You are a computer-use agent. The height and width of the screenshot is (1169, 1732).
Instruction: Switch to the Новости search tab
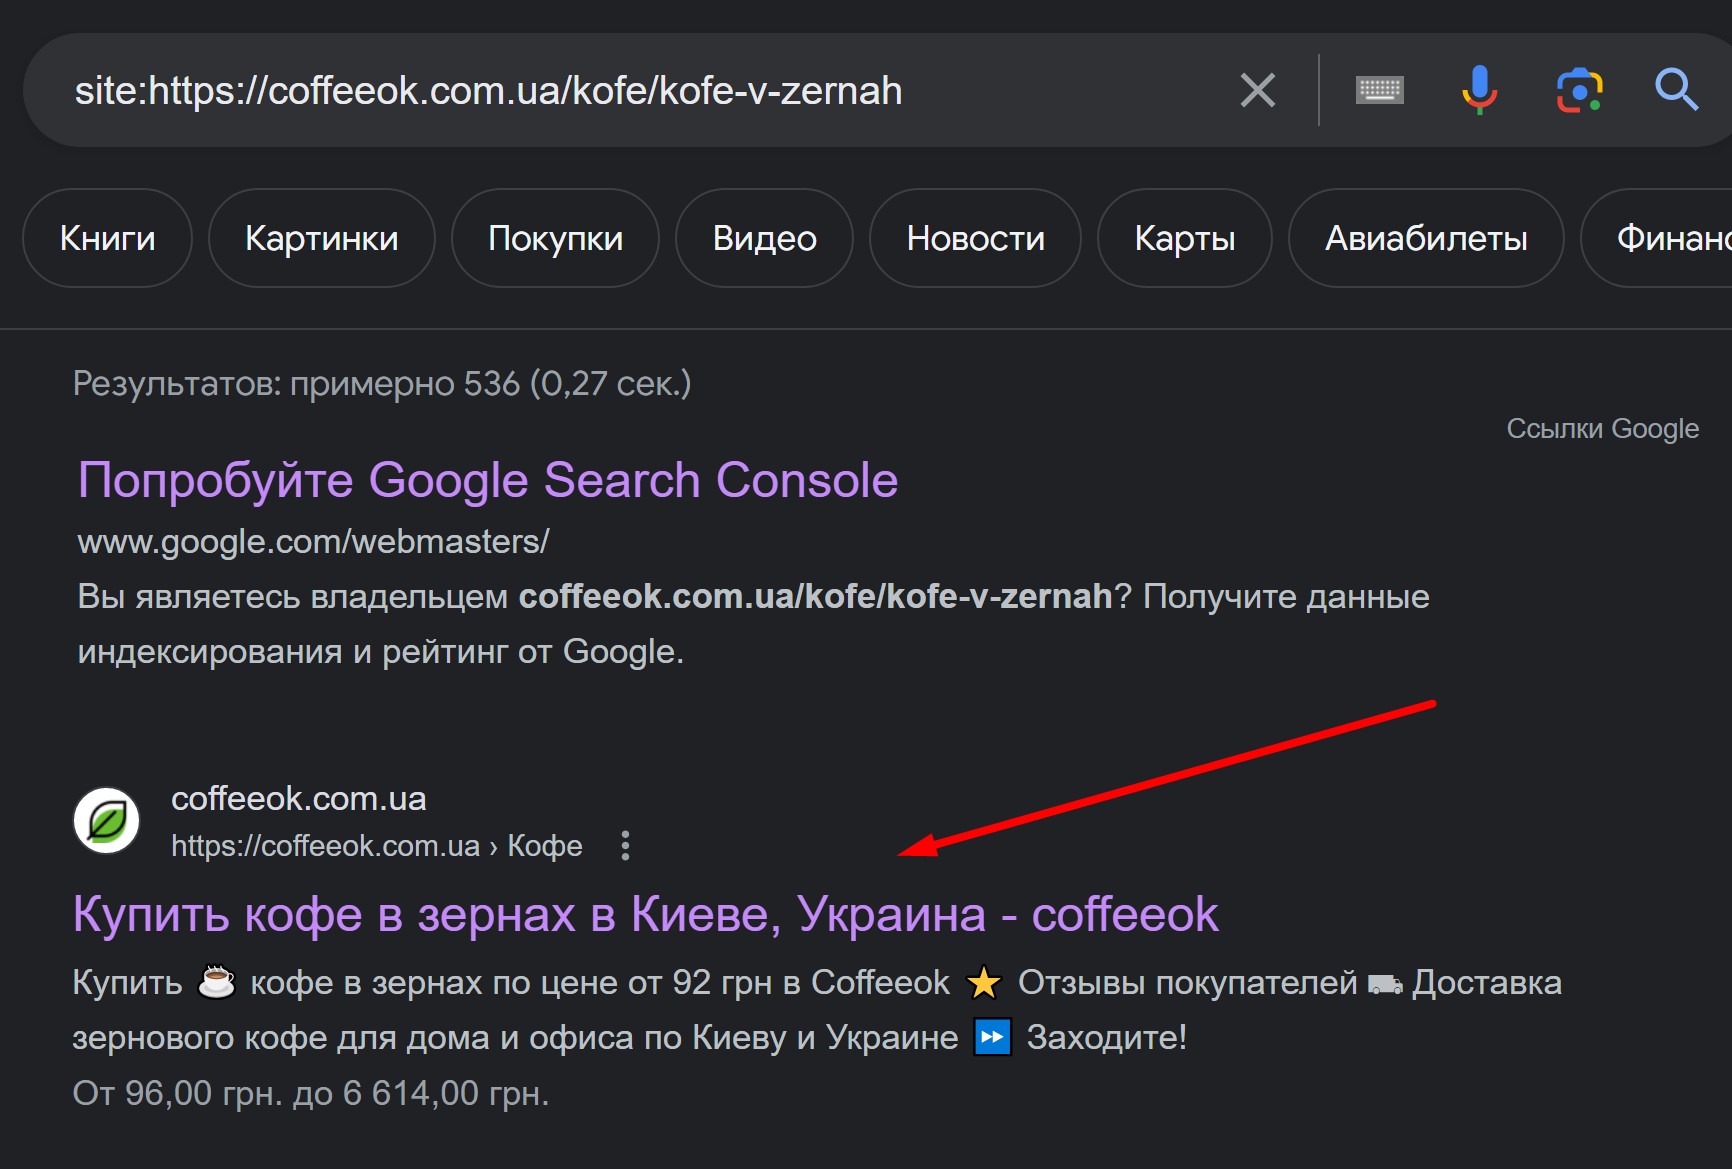tap(975, 238)
